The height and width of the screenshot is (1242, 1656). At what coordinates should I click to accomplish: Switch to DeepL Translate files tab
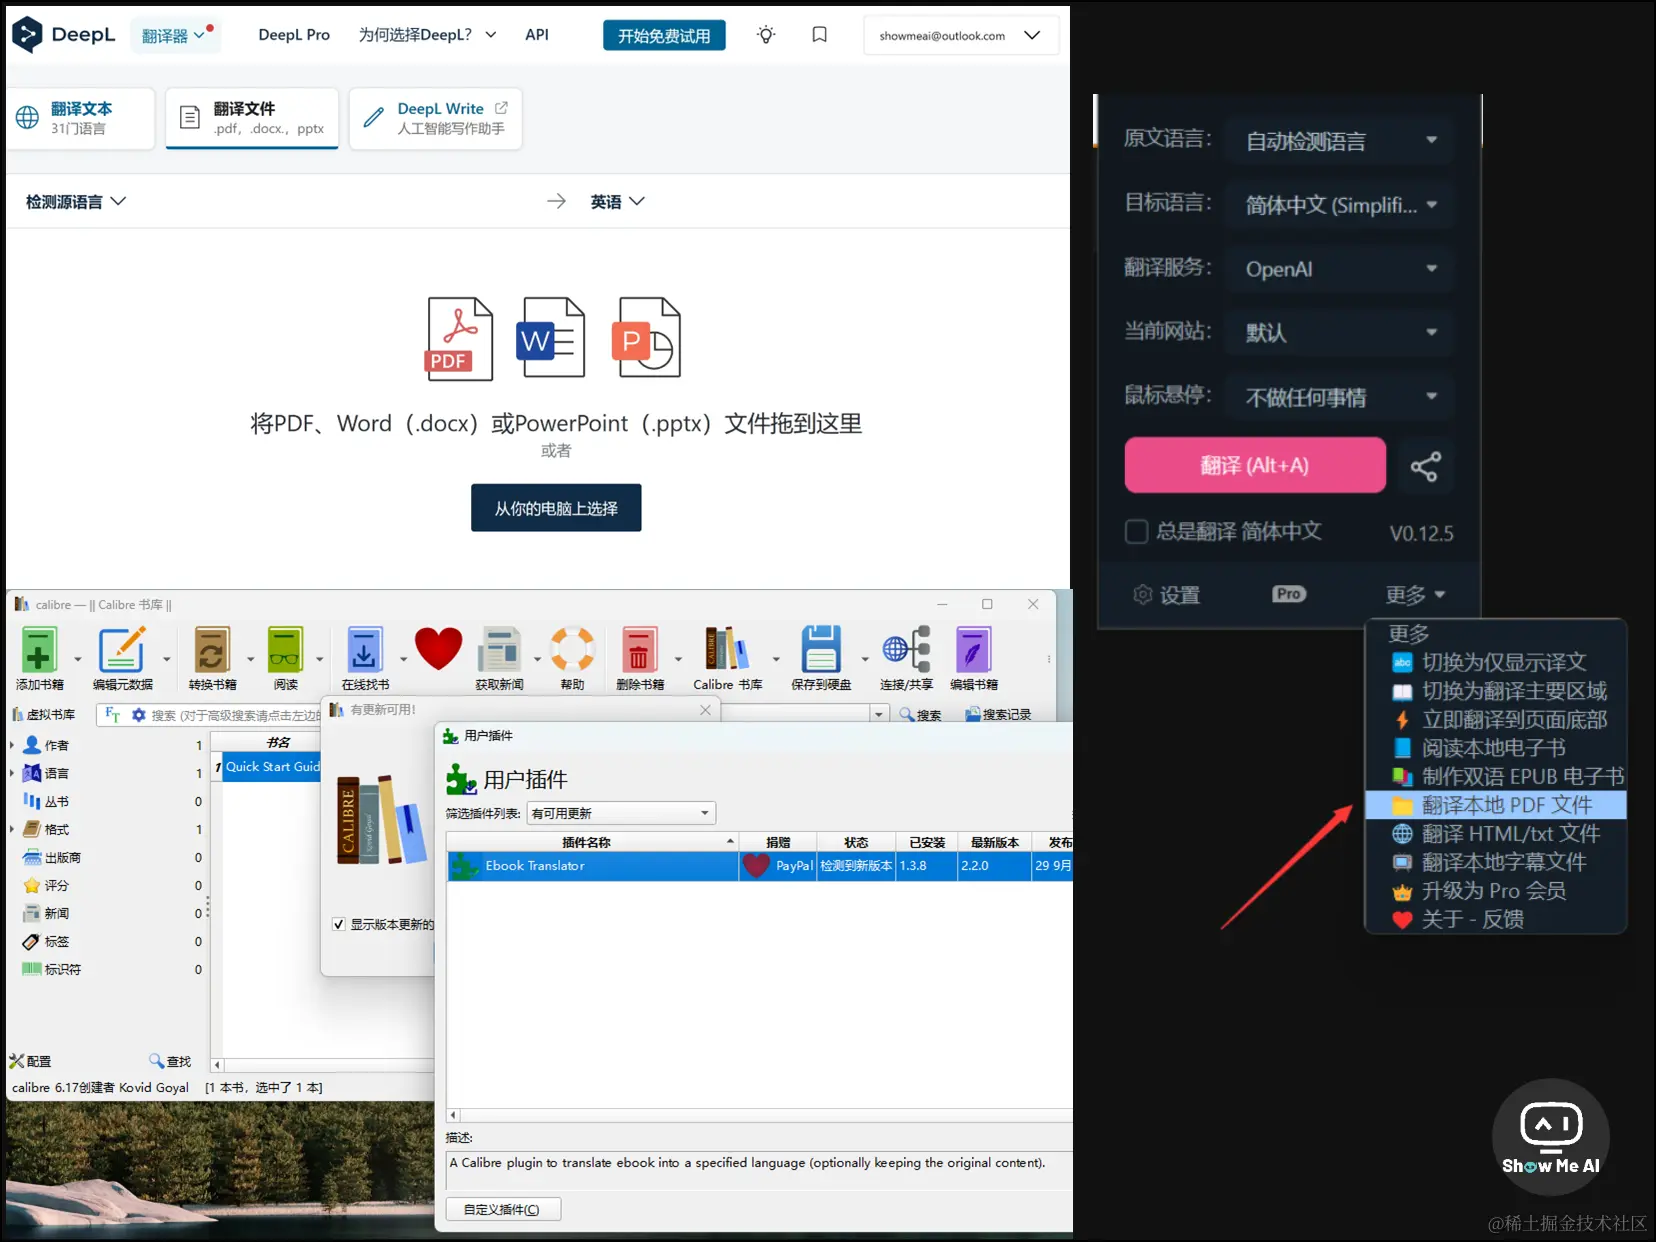[x=252, y=118]
